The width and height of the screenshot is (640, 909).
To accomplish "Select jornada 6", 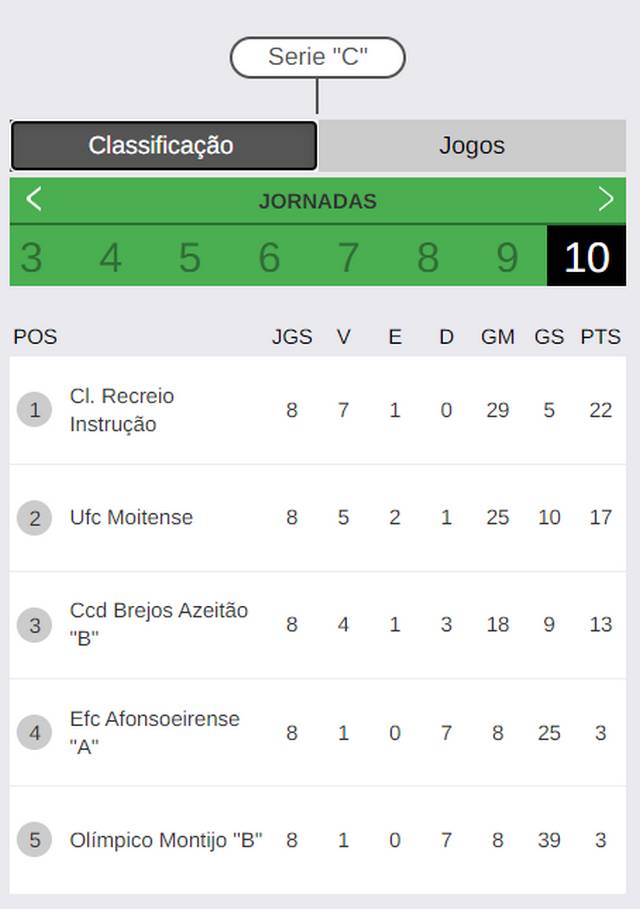I will tap(269, 256).
